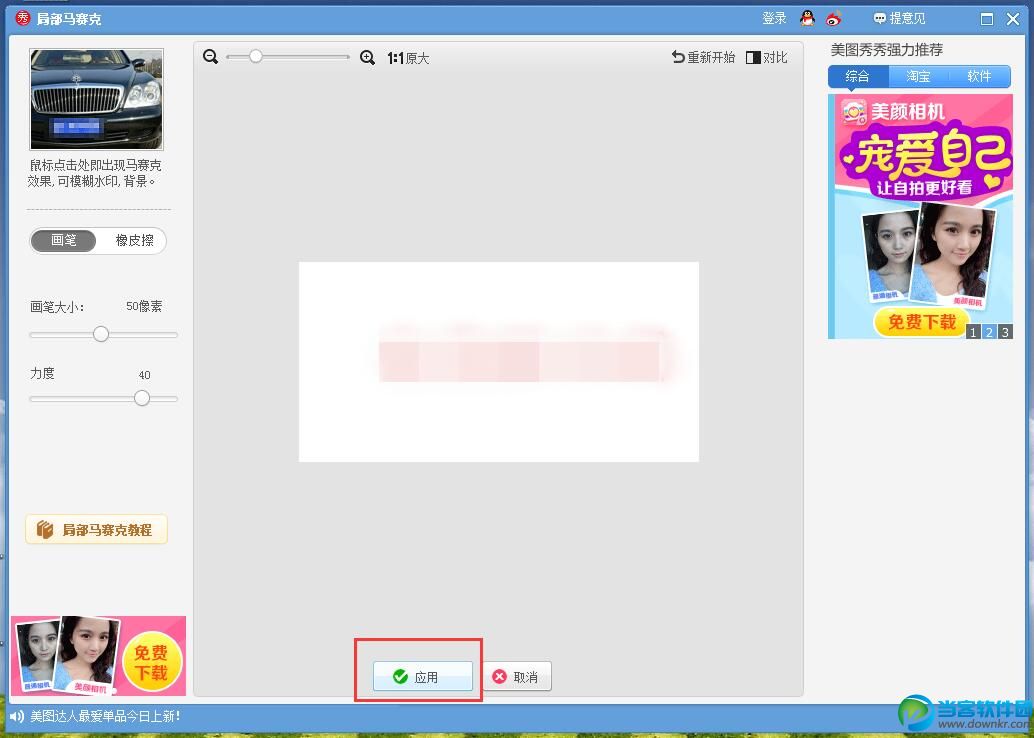
Task: Click the 提意见 feedback button
Action: pos(899,18)
